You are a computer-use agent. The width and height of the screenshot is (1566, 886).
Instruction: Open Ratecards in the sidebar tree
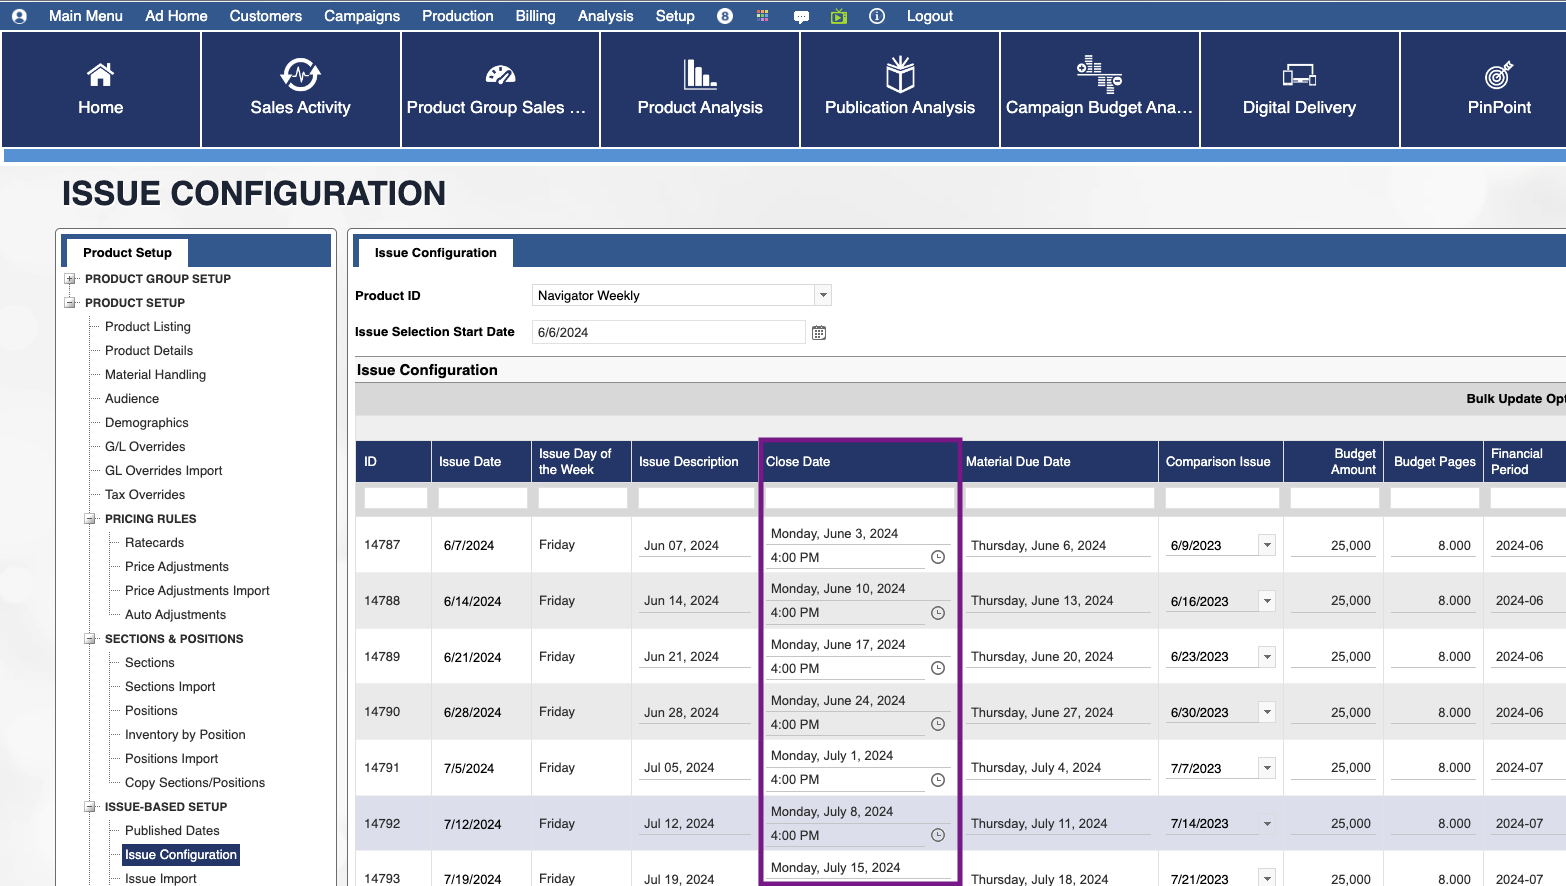pos(154,543)
